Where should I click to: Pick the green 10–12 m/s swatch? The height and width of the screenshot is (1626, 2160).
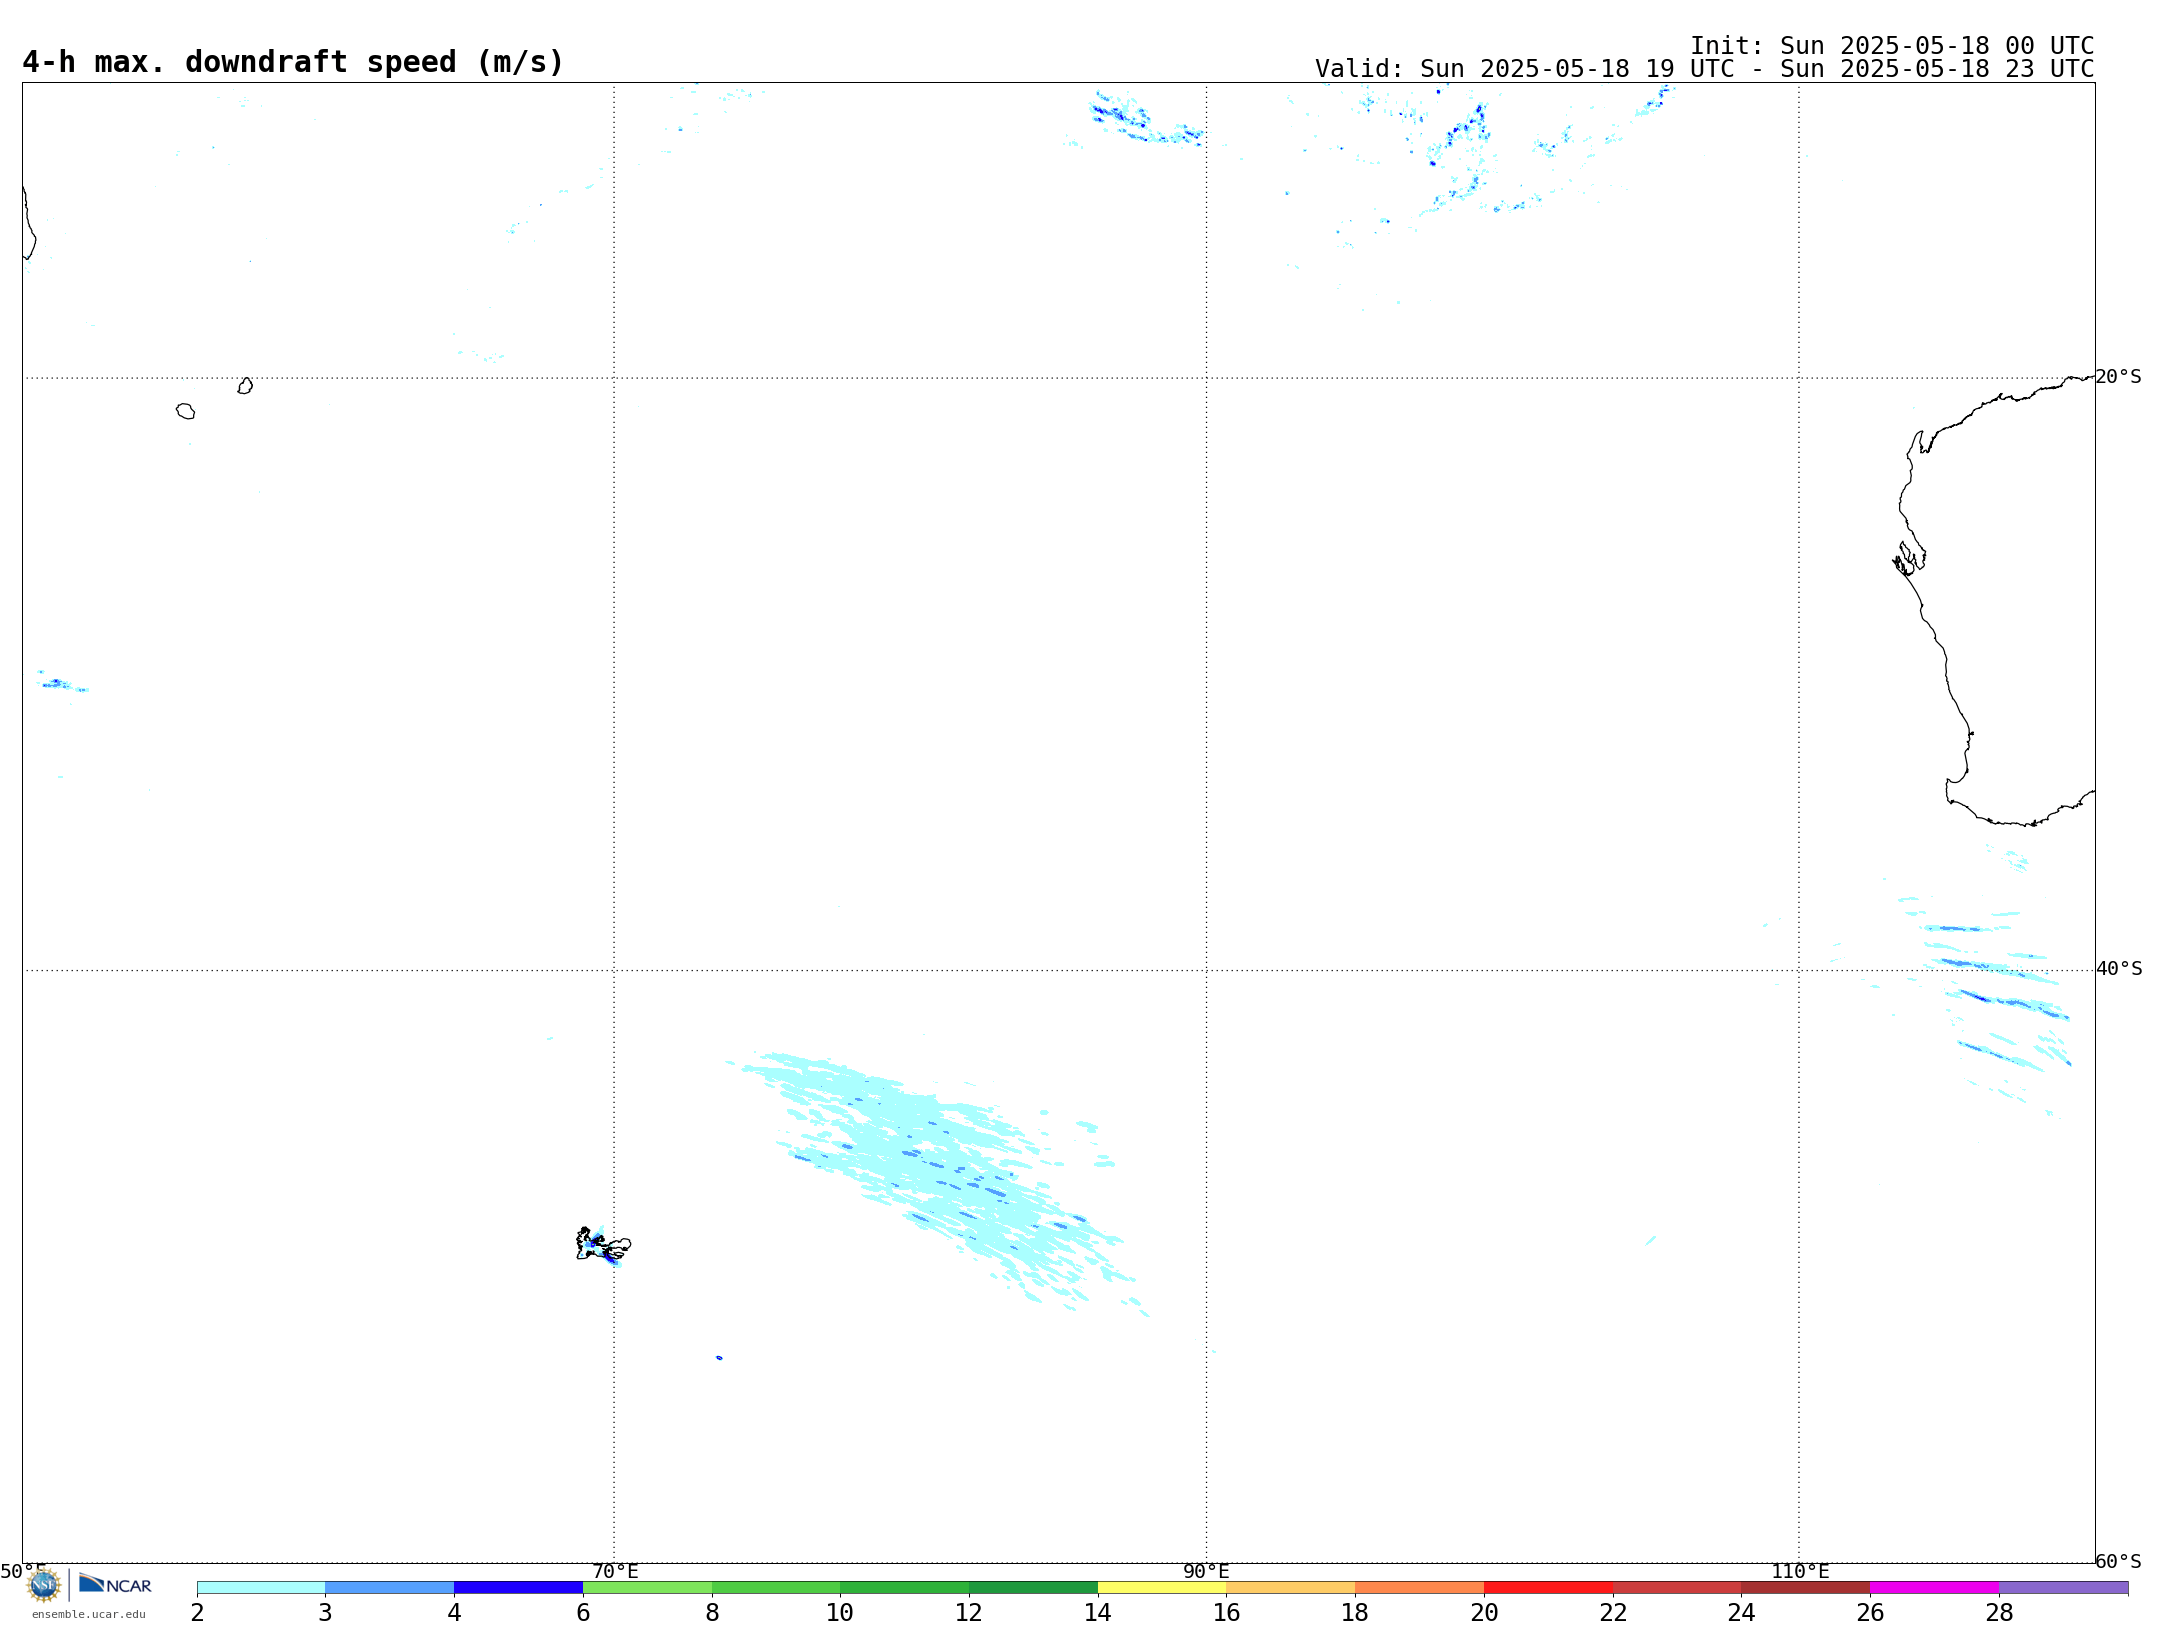pyautogui.click(x=905, y=1587)
